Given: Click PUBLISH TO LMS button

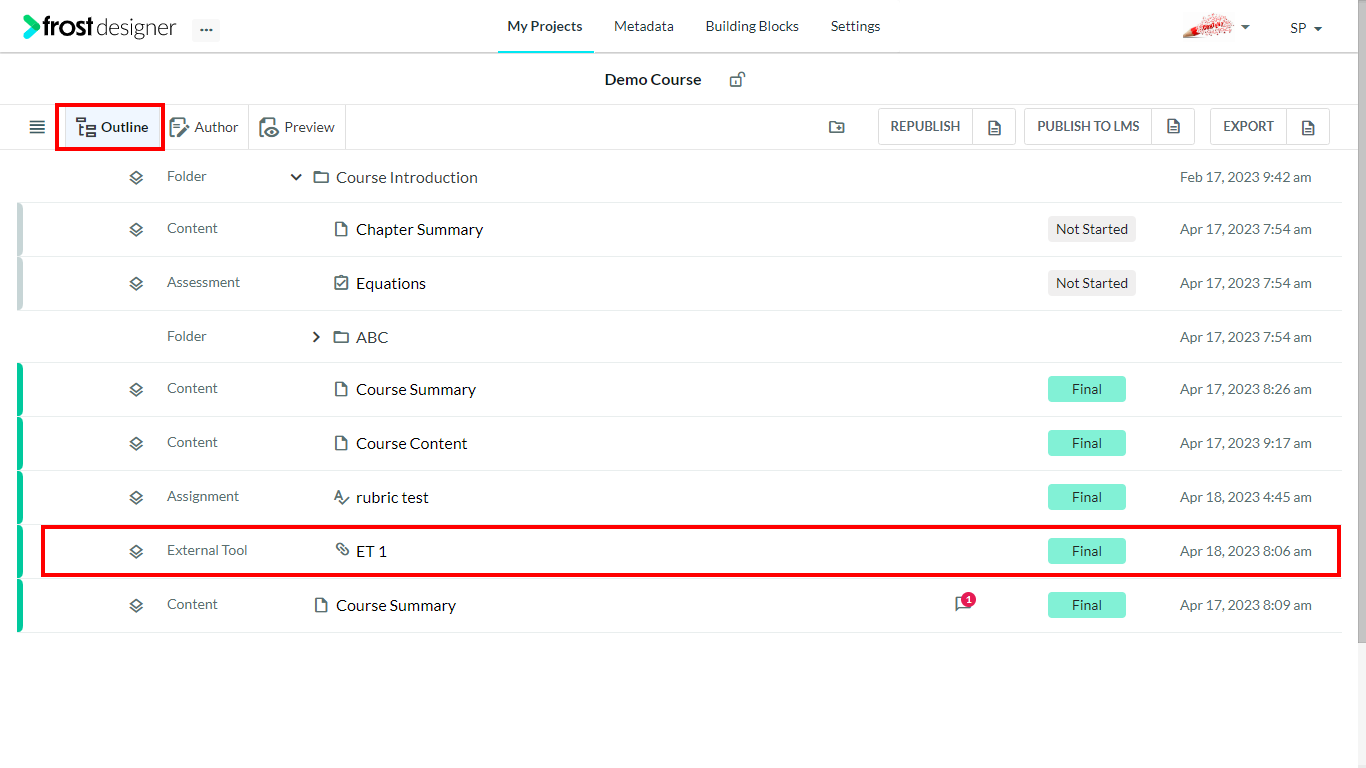Looking at the screenshot, I should 1088,127.
